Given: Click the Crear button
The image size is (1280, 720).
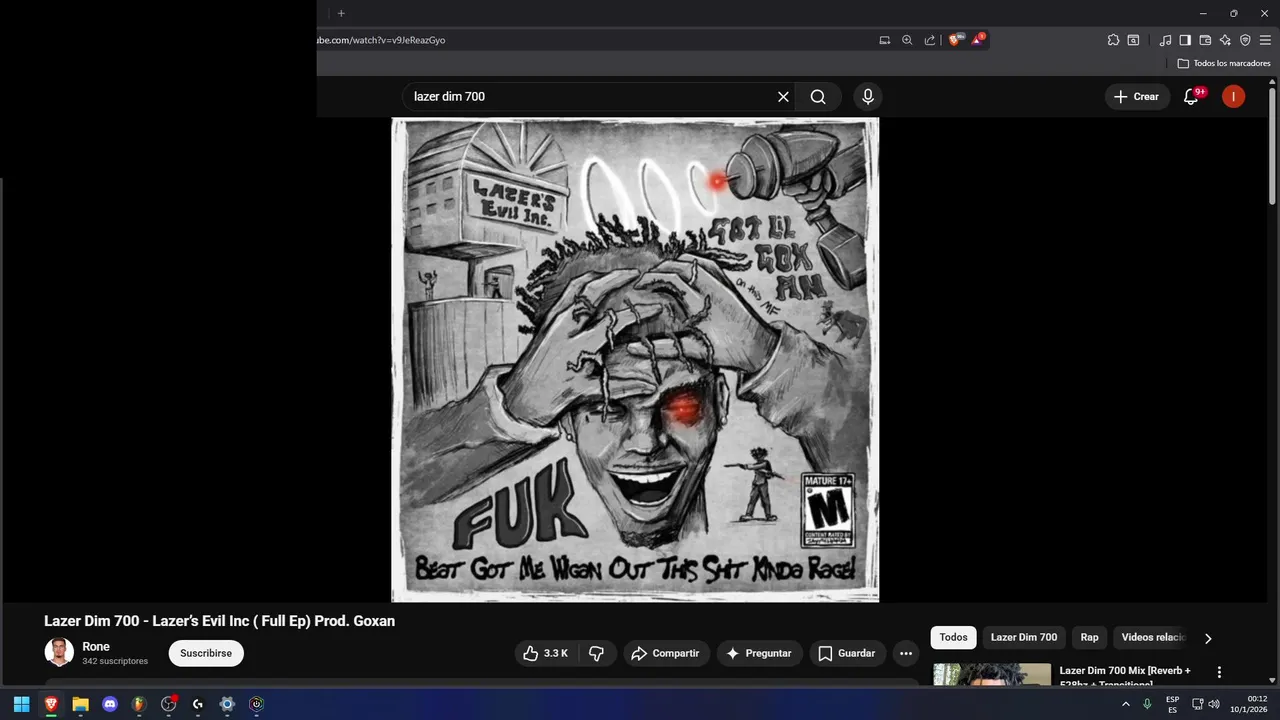Looking at the screenshot, I should (x=1137, y=97).
